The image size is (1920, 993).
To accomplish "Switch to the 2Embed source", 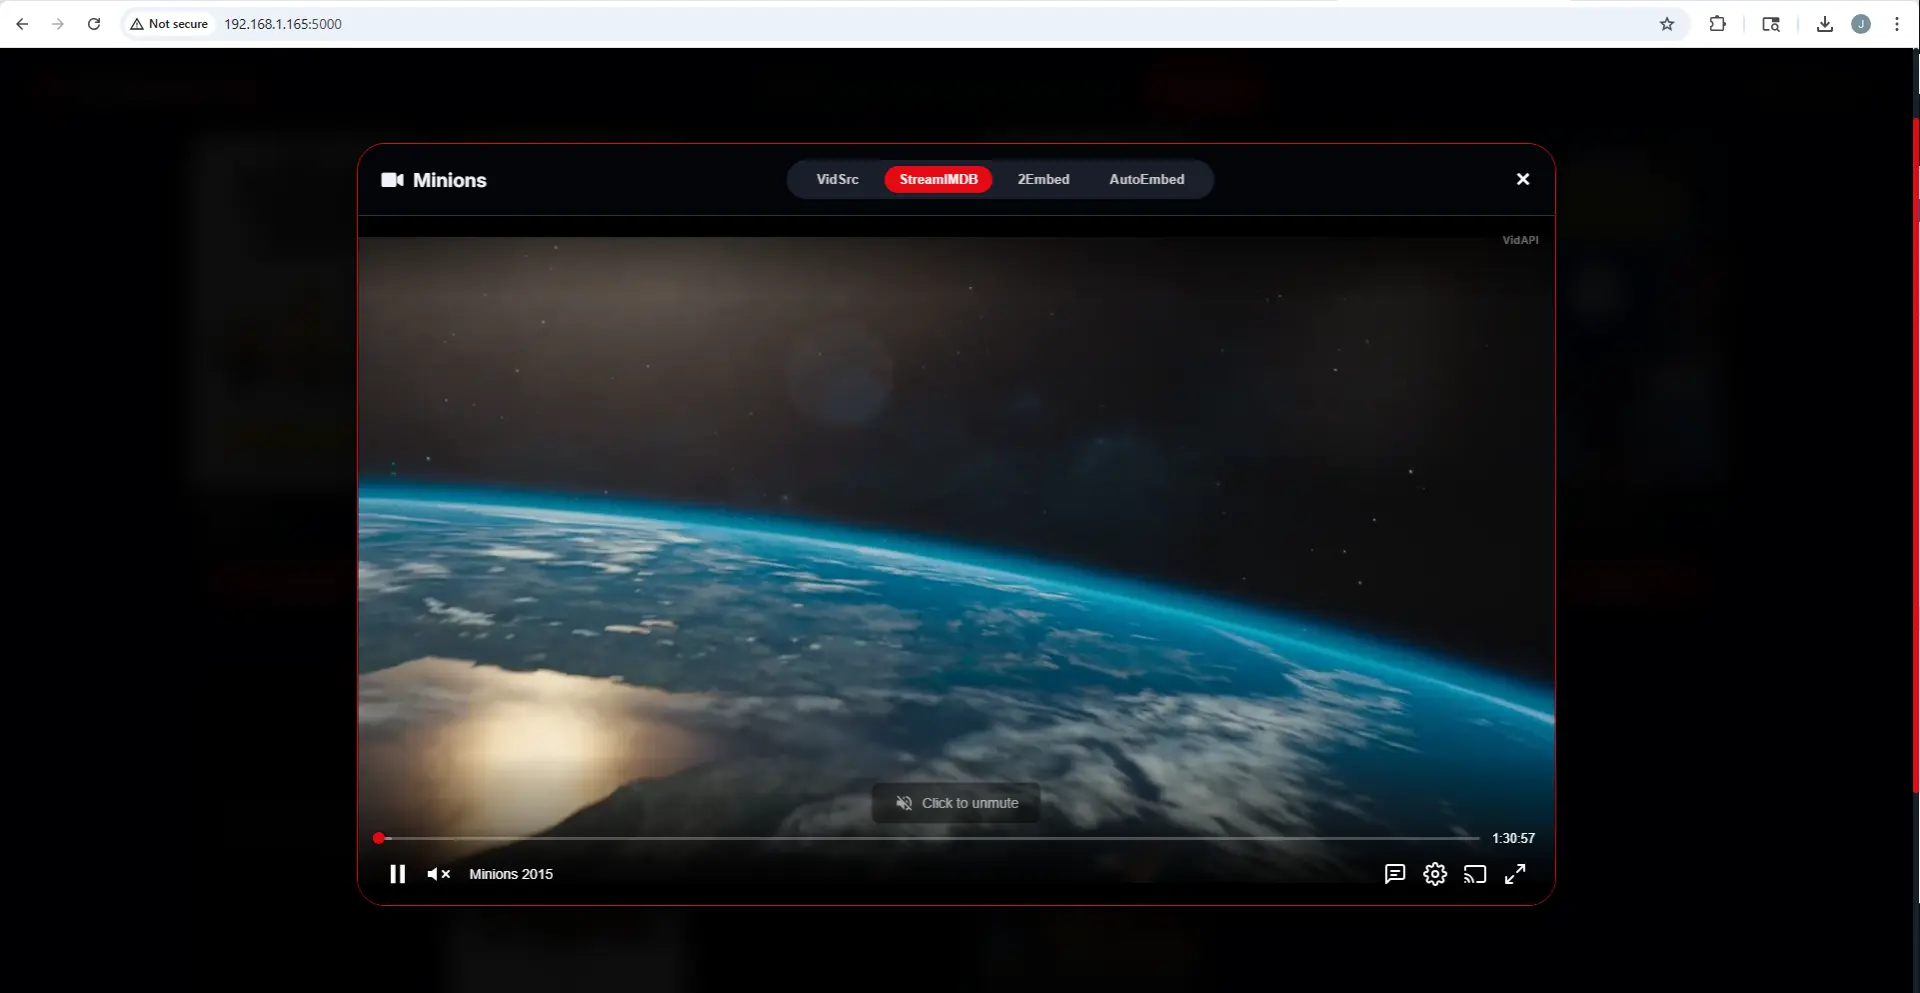I will [1043, 179].
